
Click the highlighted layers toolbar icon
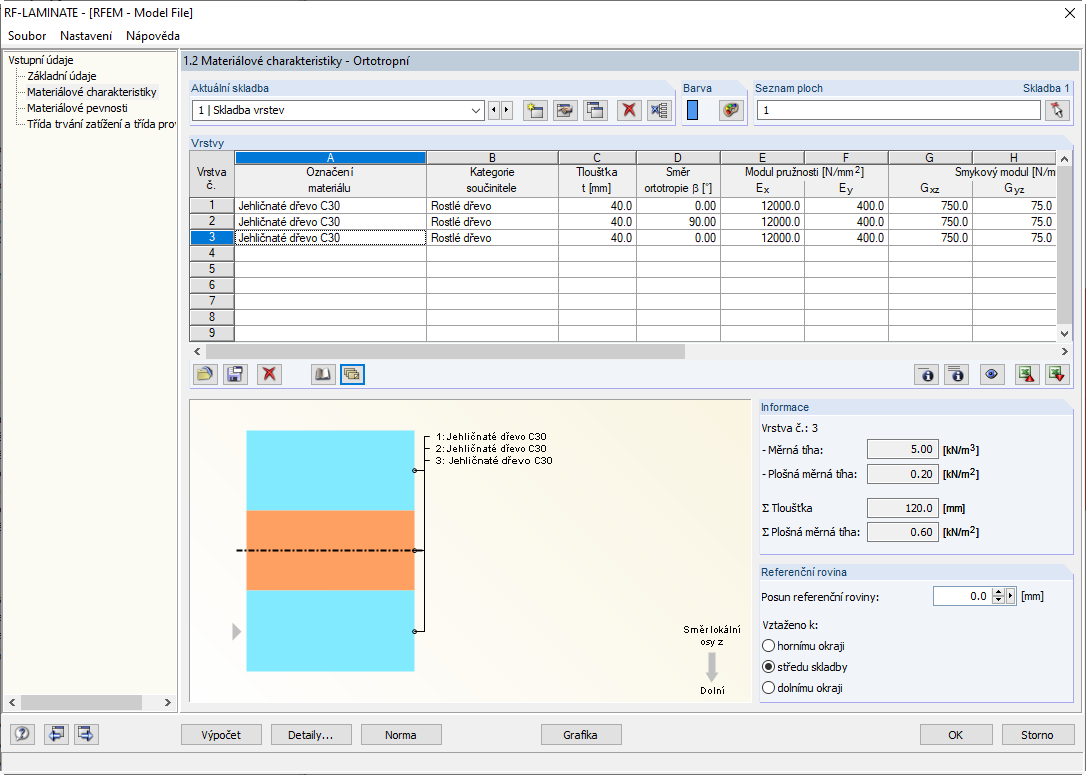[353, 375]
